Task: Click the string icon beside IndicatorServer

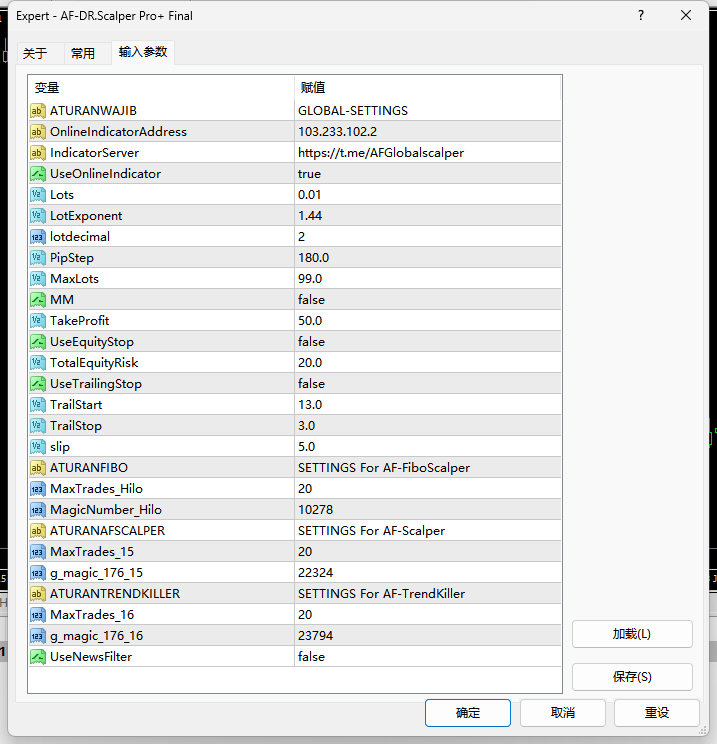Action: pyautogui.click(x=38, y=153)
